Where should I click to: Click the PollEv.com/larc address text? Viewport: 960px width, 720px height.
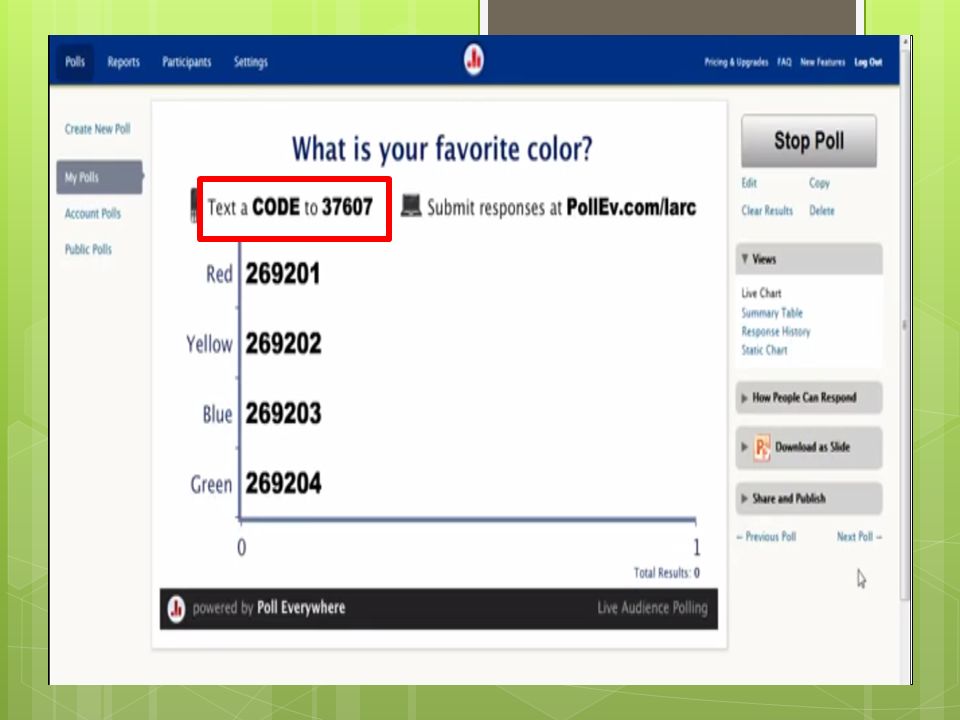click(x=631, y=208)
